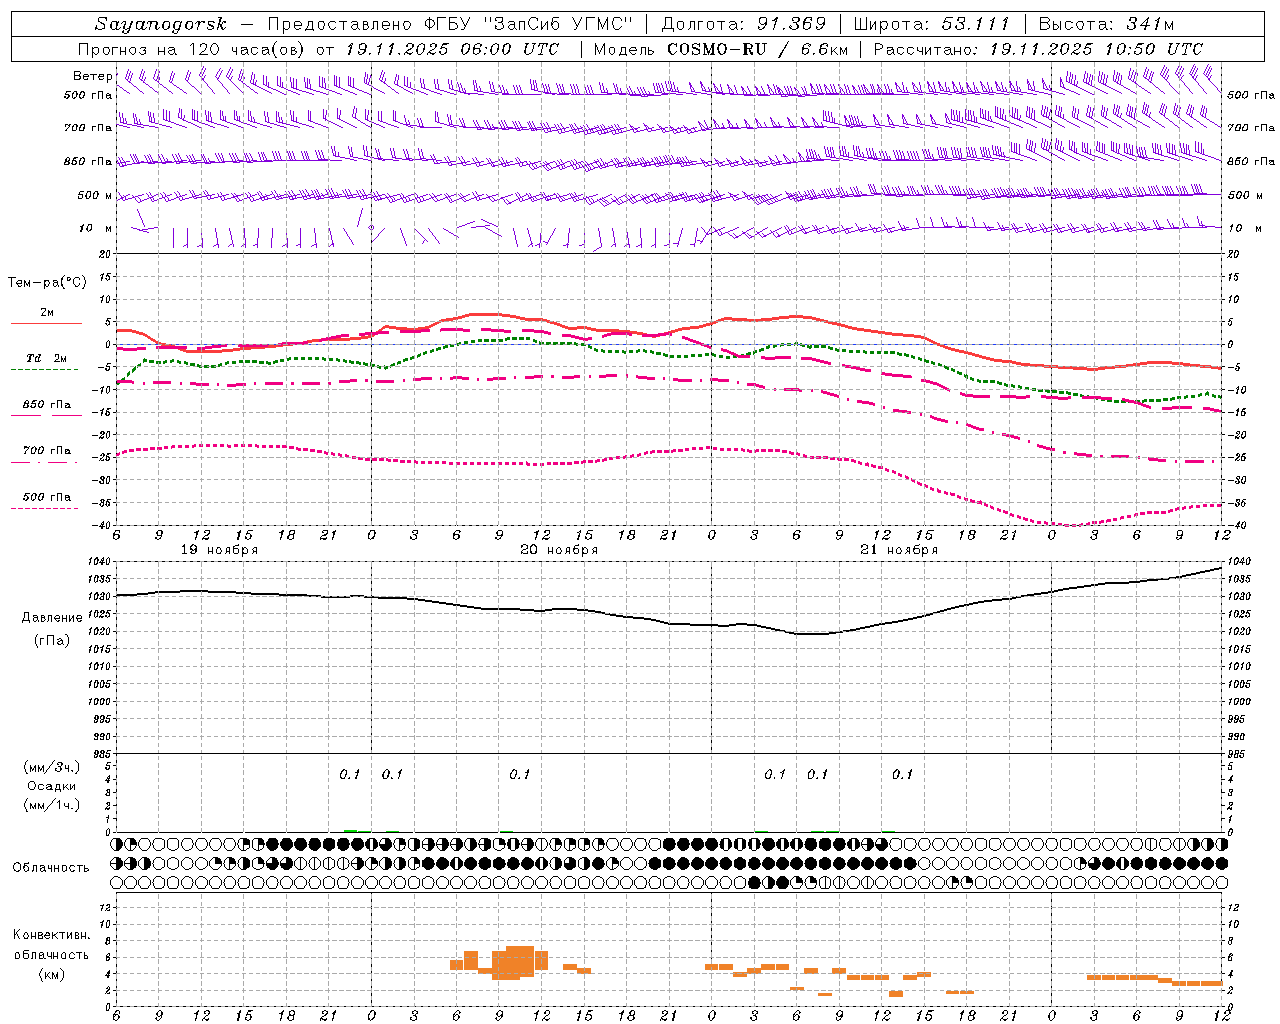Click the Td 2м dew point legend entry

tap(47, 358)
